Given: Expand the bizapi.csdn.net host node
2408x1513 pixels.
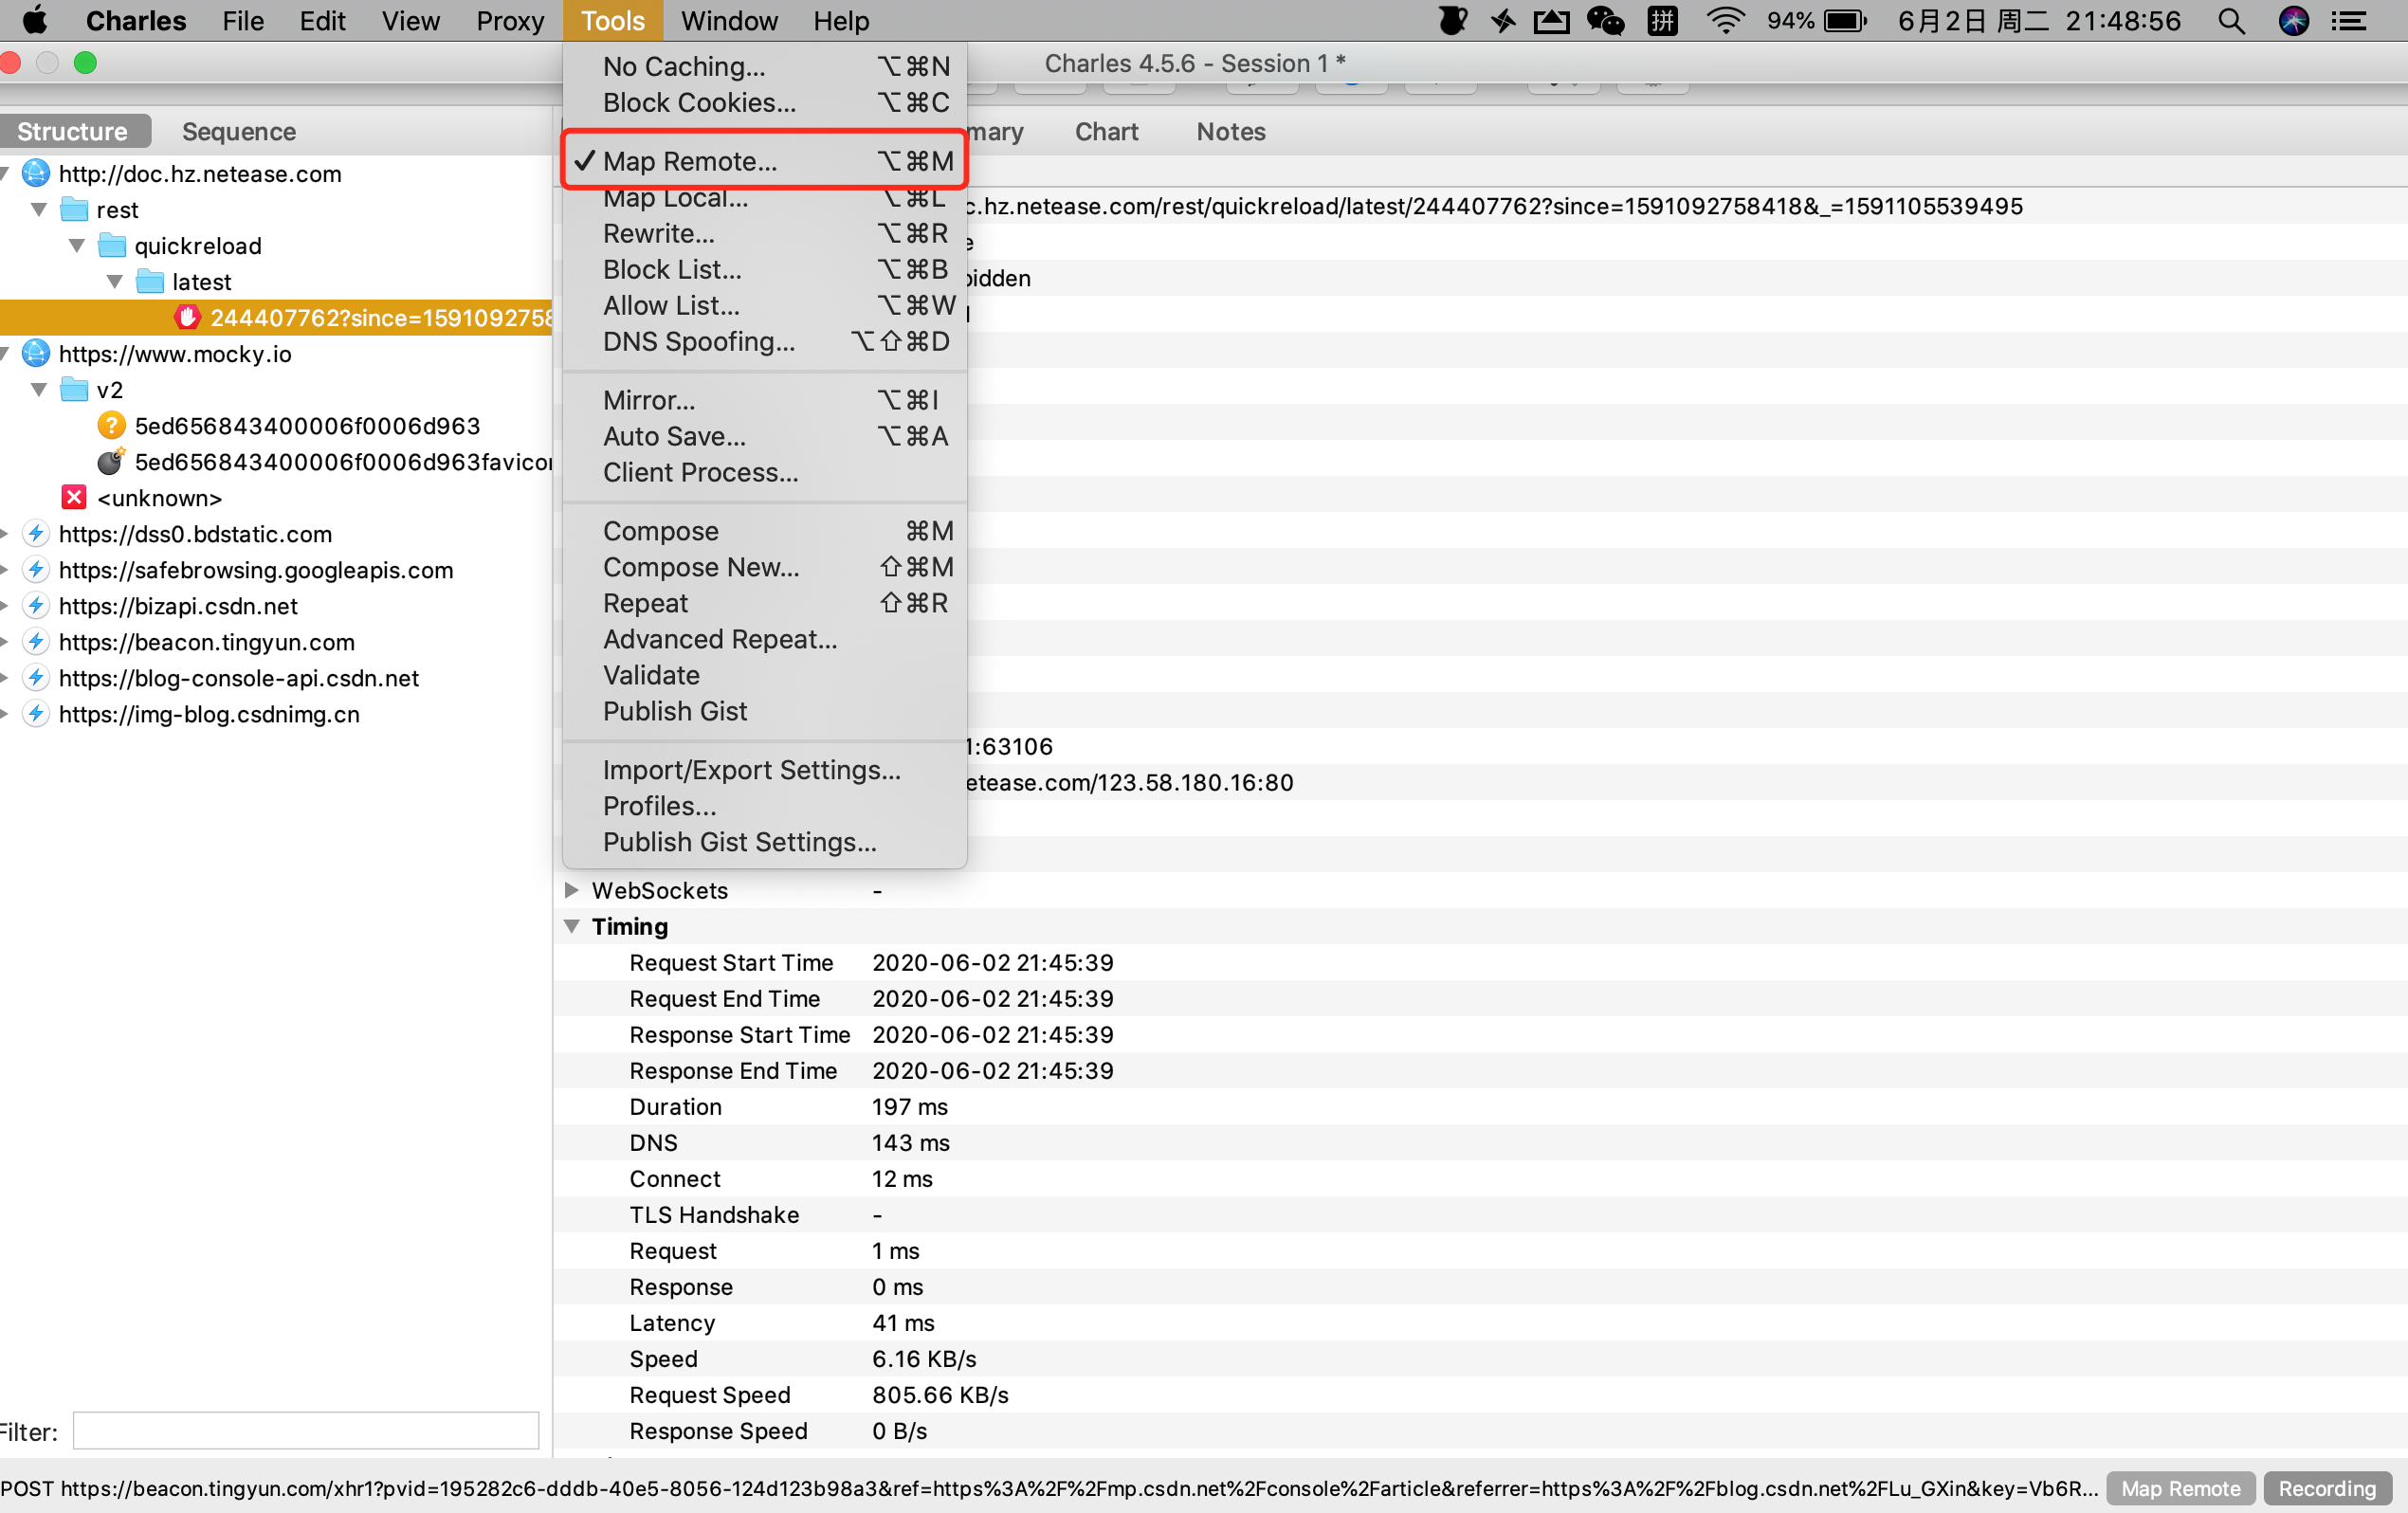Looking at the screenshot, I should (x=4, y=605).
